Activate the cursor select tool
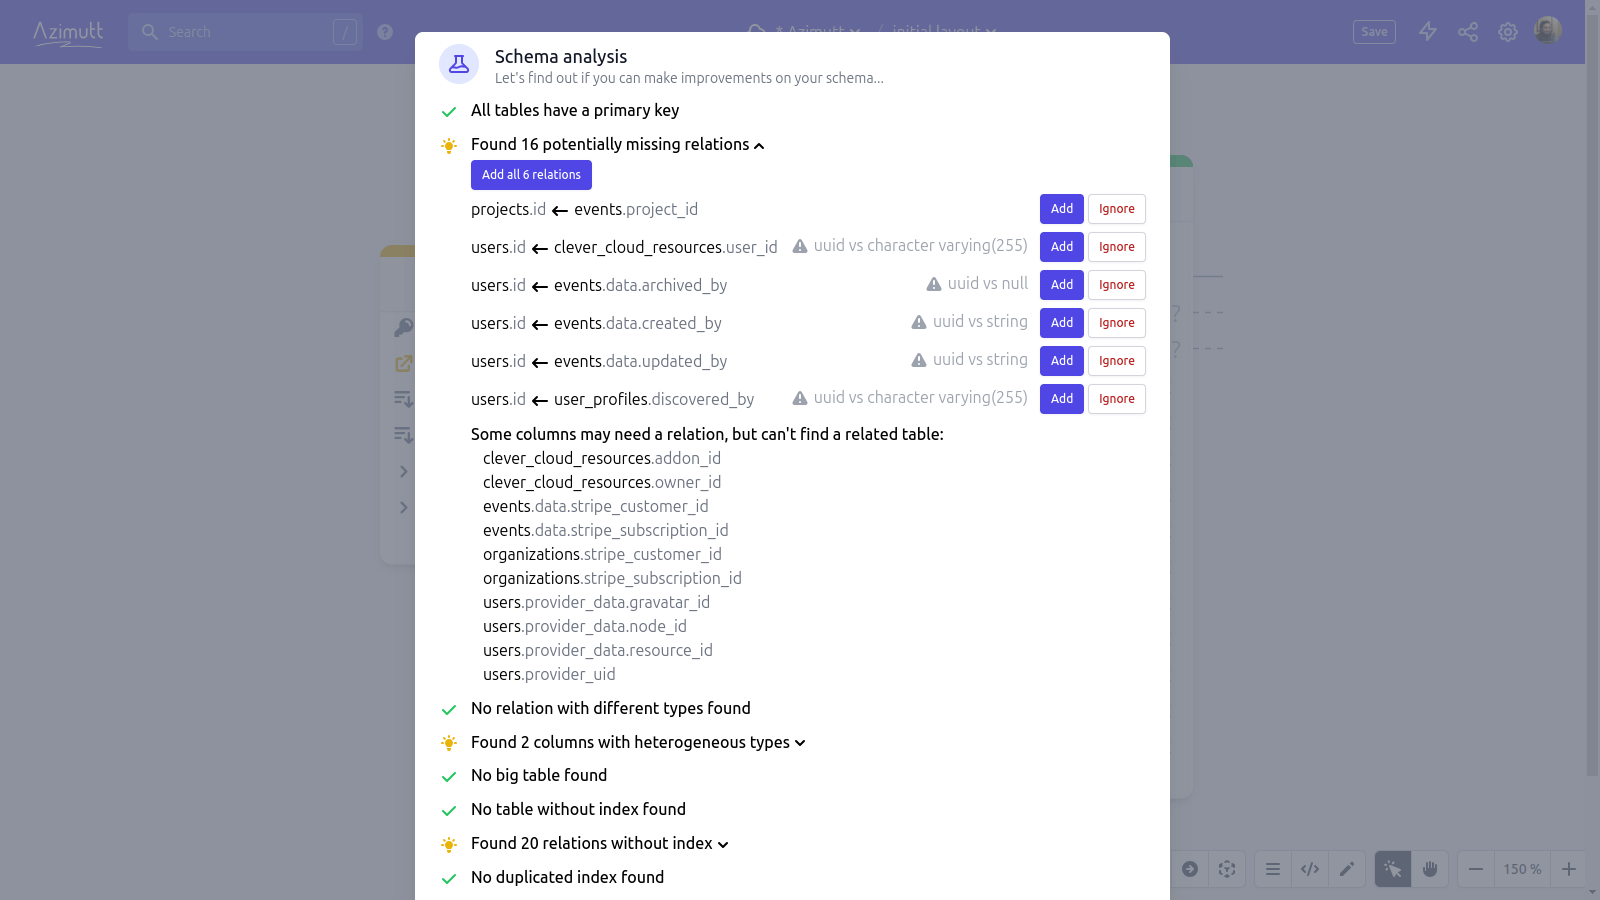Screen dimensions: 1600x900 (x=1393, y=869)
